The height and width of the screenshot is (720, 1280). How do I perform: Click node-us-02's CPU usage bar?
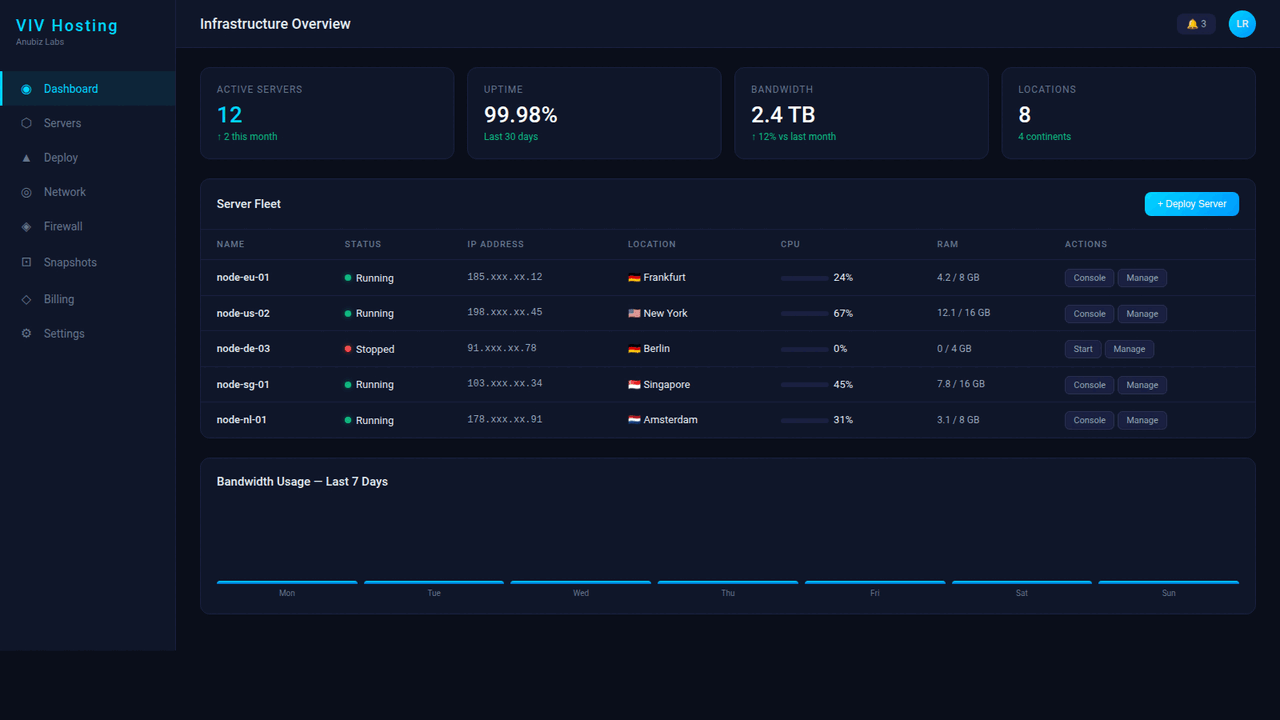pyautogui.click(x=804, y=313)
